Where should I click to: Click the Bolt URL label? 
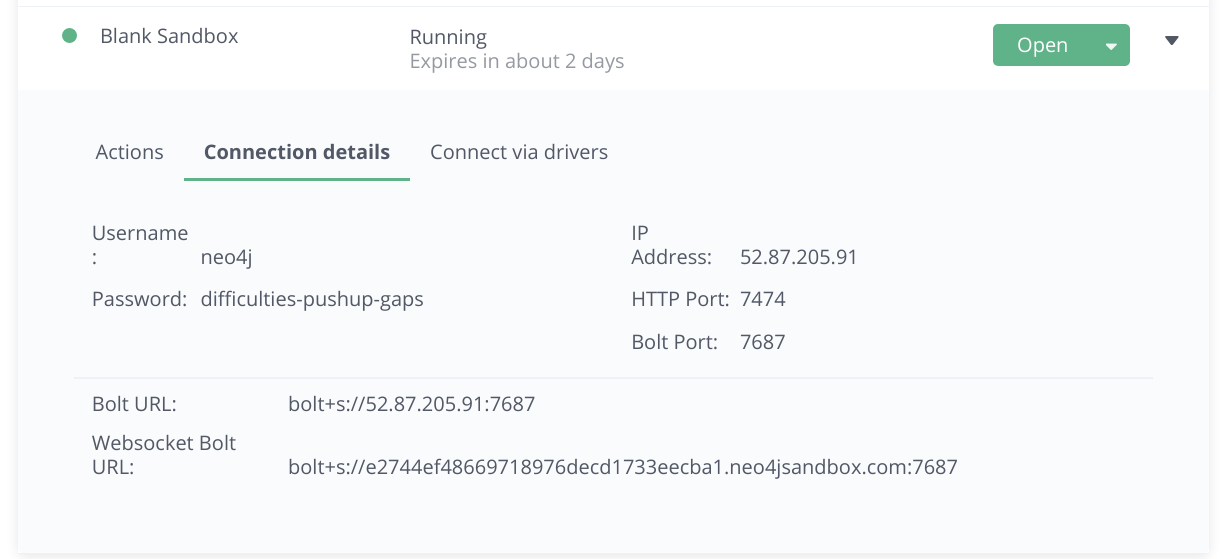134,404
